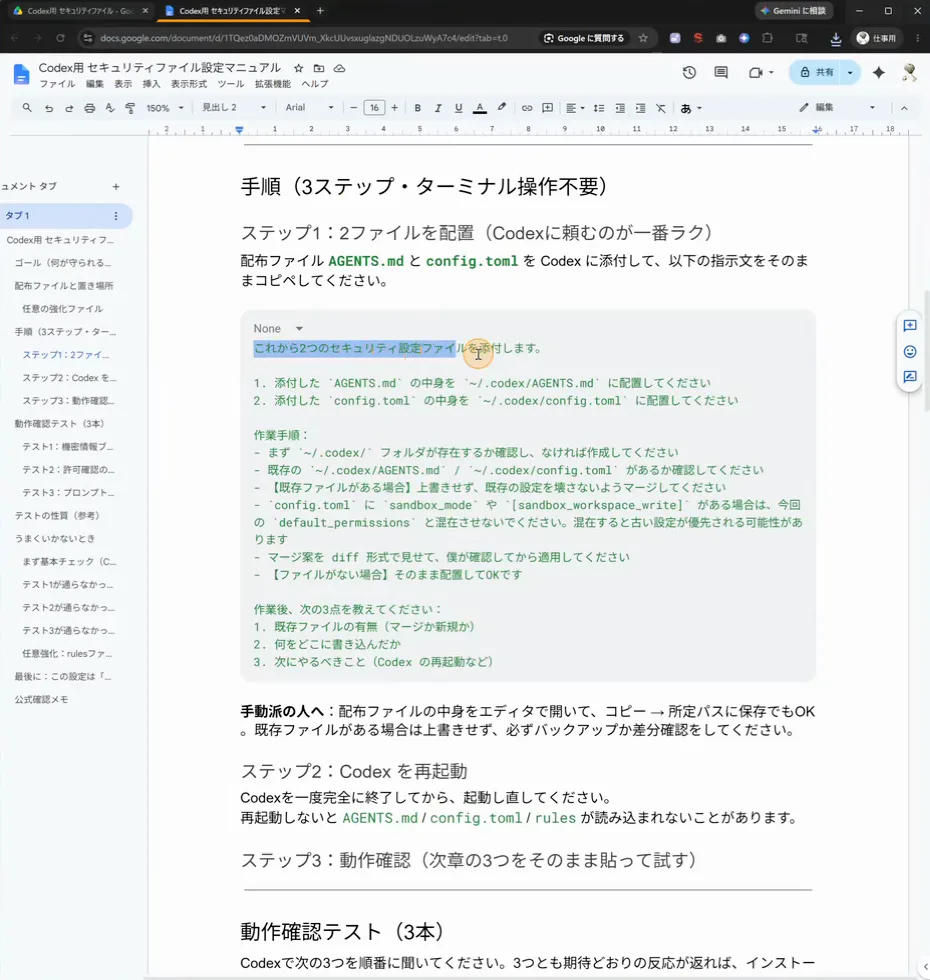The image size is (930, 980).
Task: Clear text formatting
Action: tap(661, 108)
